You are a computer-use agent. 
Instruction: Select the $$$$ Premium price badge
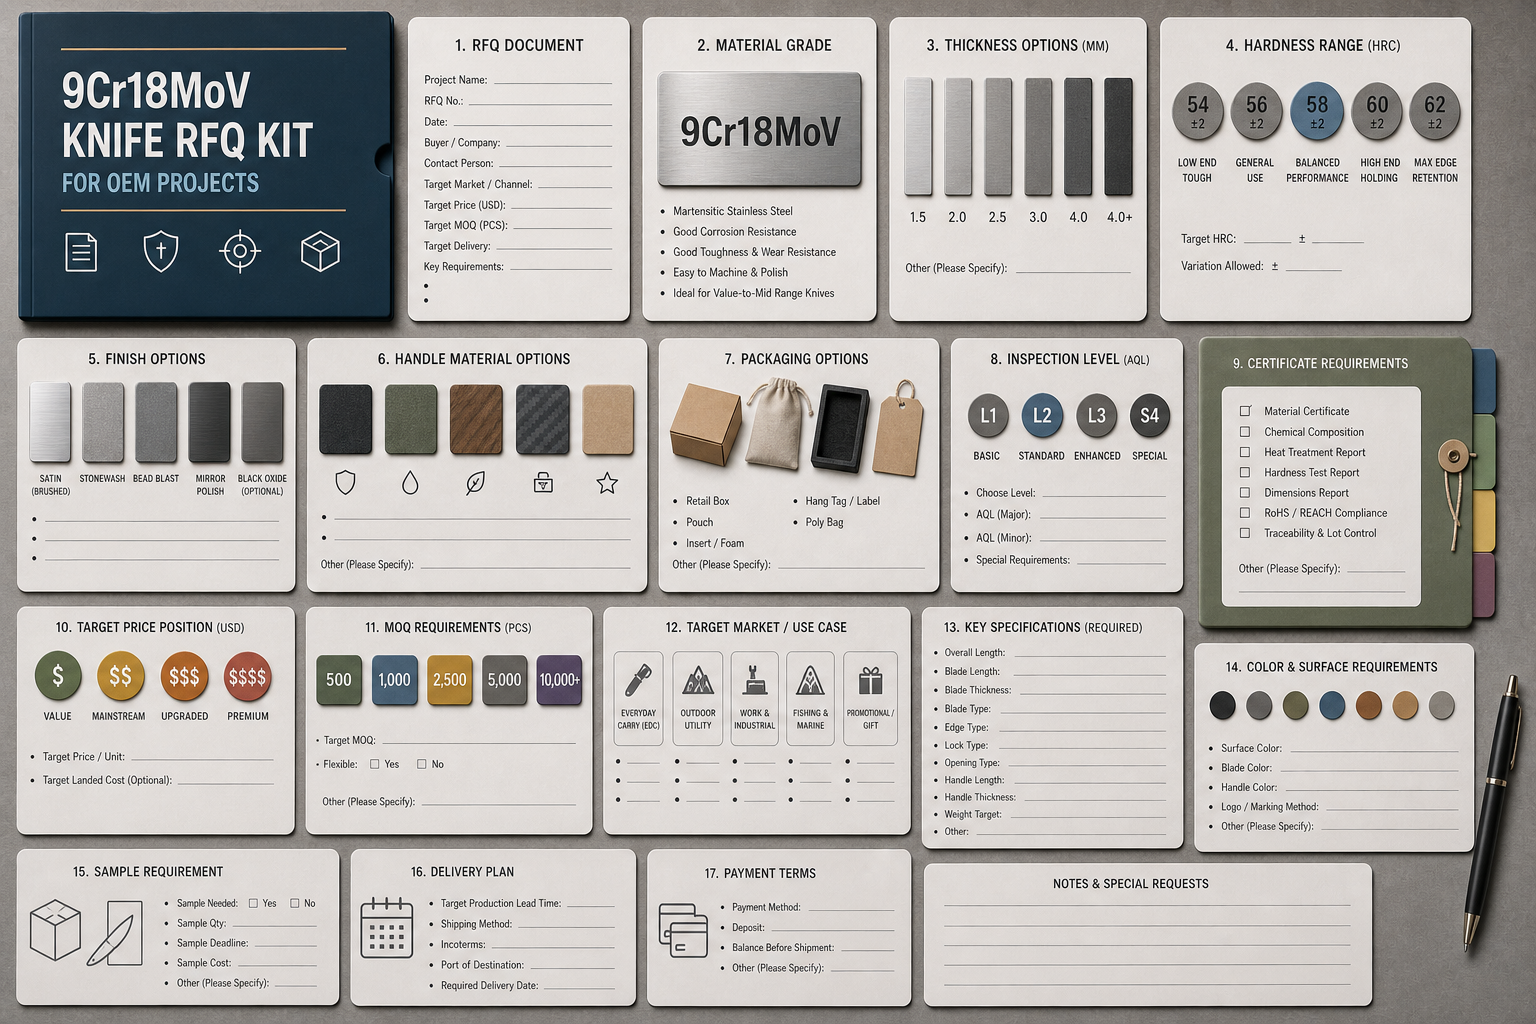(247, 677)
